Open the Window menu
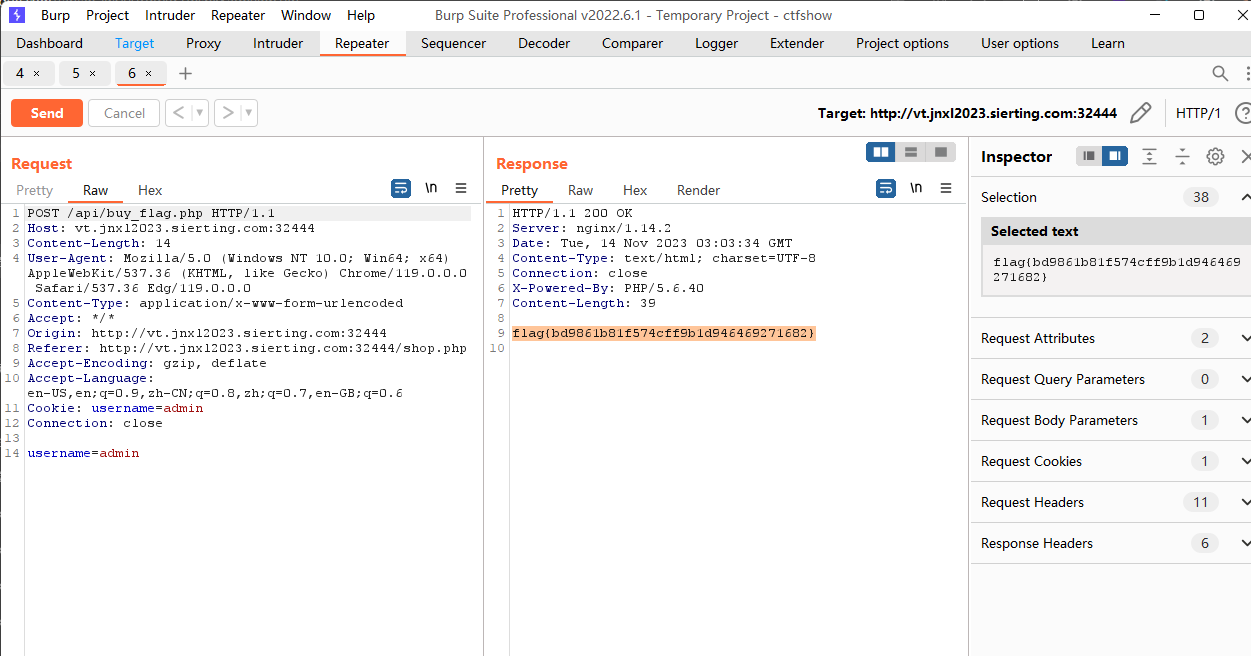 click(306, 15)
